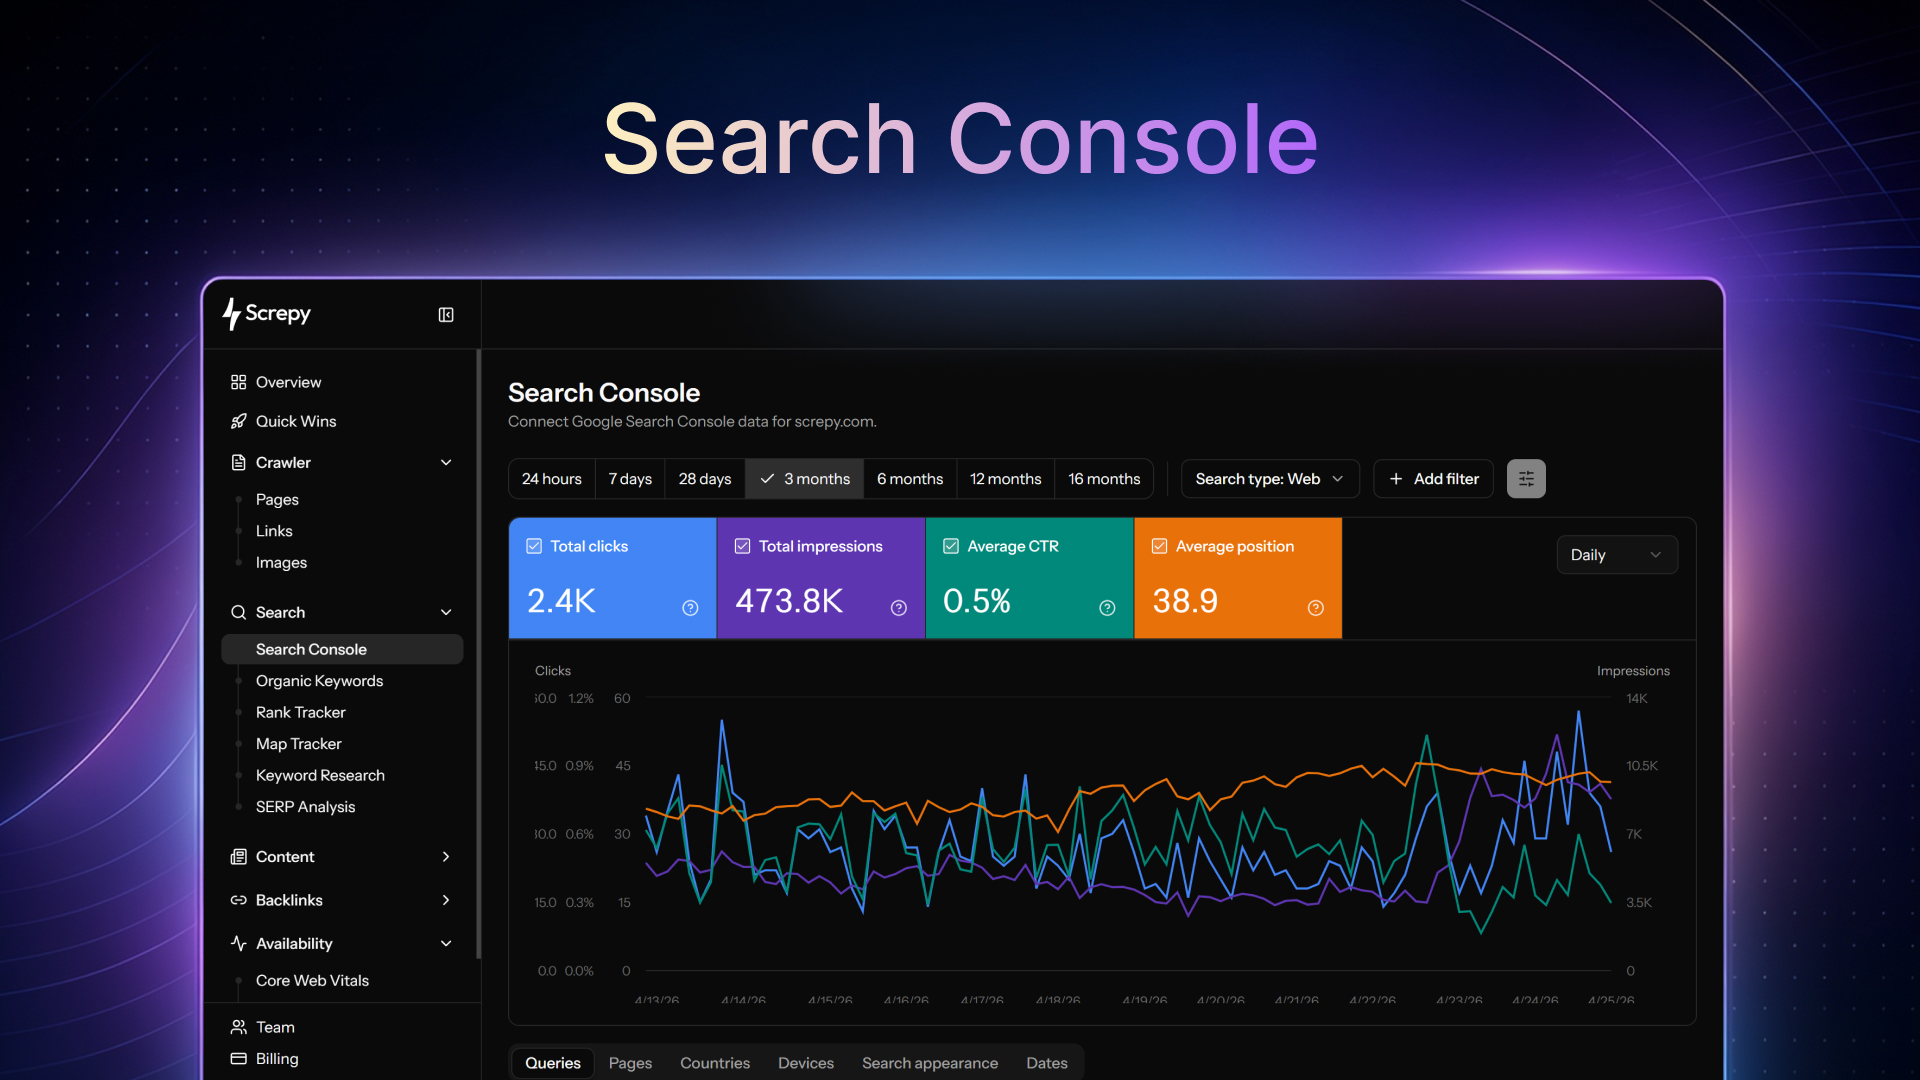Open the Daily interval dropdown

point(1617,555)
